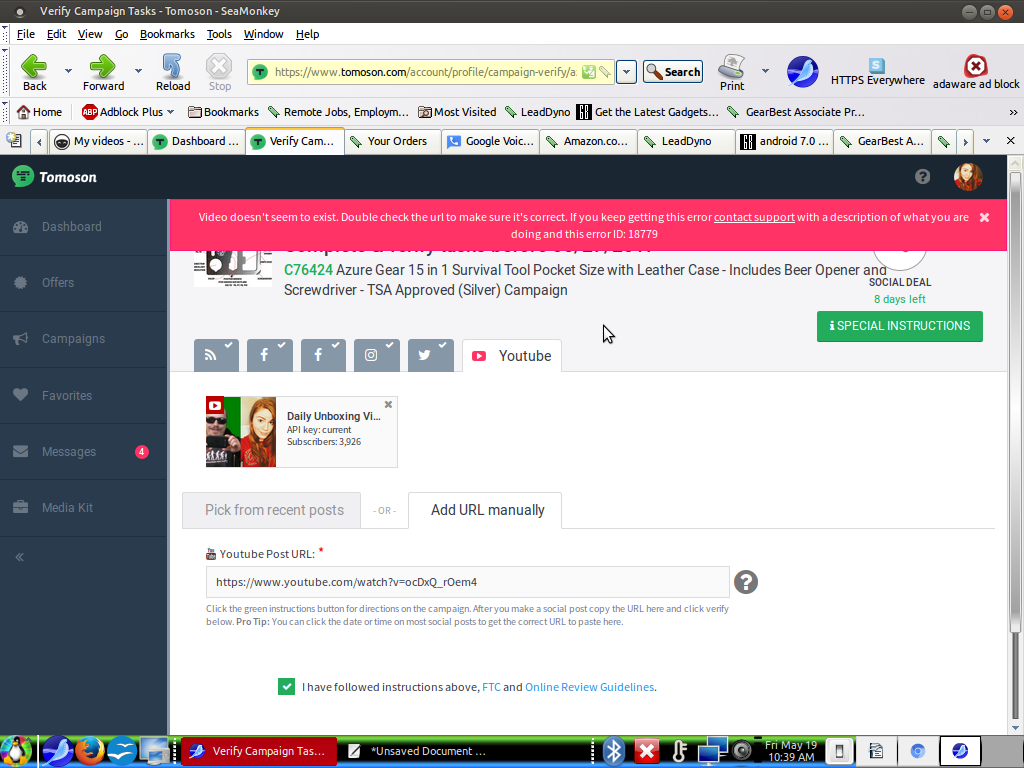1024x768 pixels.
Task: Open the Print toolbar icon
Action: click(732, 72)
